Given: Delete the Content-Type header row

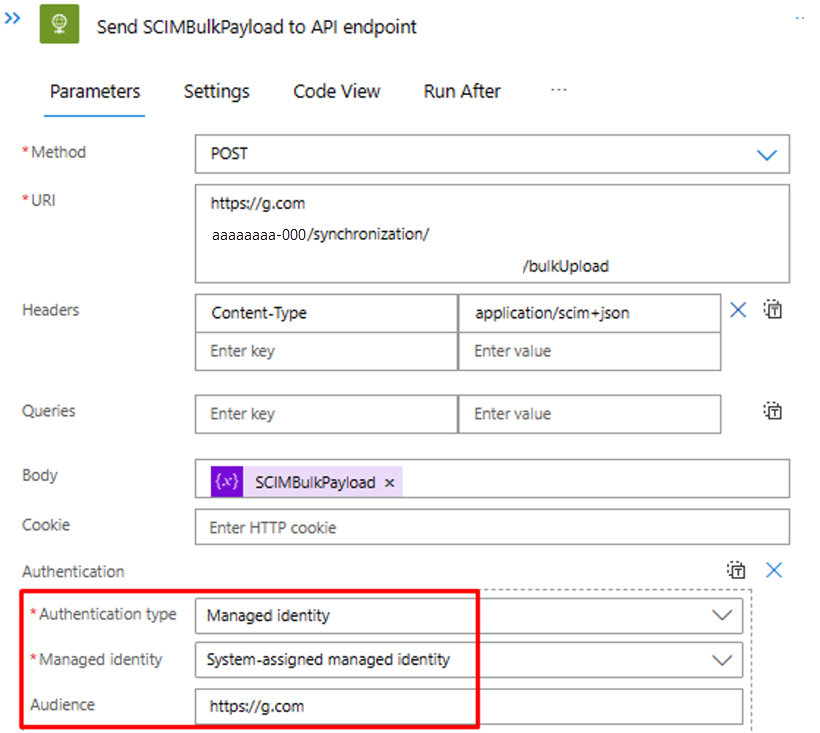Looking at the screenshot, I should coord(738,310).
